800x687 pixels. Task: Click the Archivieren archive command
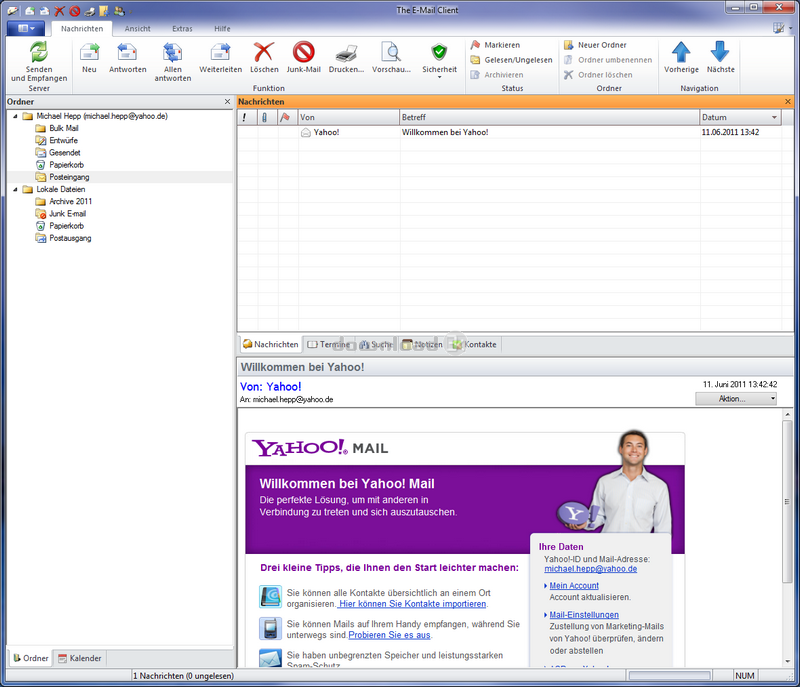(x=497, y=74)
